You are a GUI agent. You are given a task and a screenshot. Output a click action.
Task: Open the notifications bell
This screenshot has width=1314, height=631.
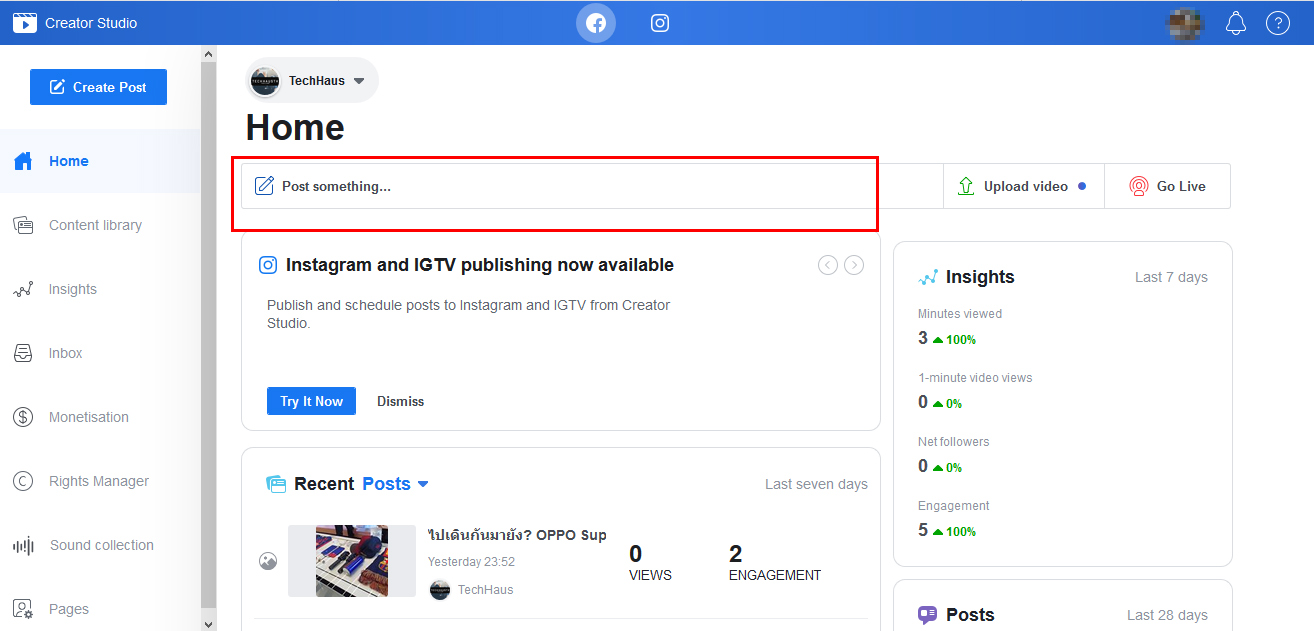tap(1236, 23)
